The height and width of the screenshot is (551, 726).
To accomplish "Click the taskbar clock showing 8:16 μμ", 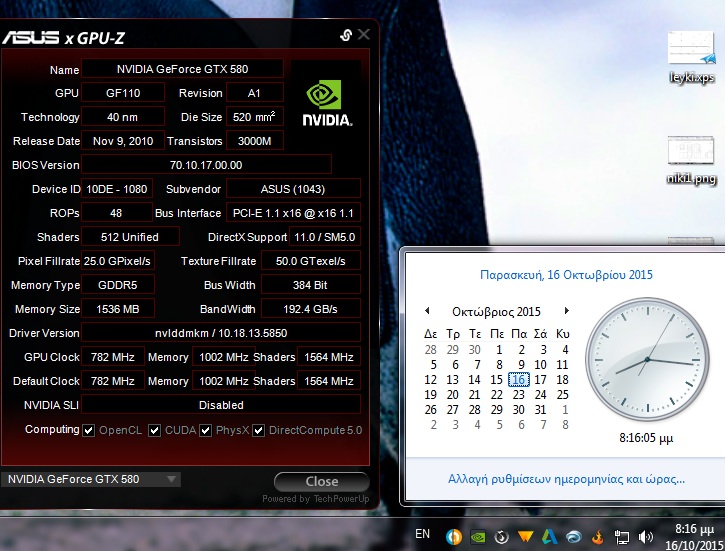I will tap(695, 537).
